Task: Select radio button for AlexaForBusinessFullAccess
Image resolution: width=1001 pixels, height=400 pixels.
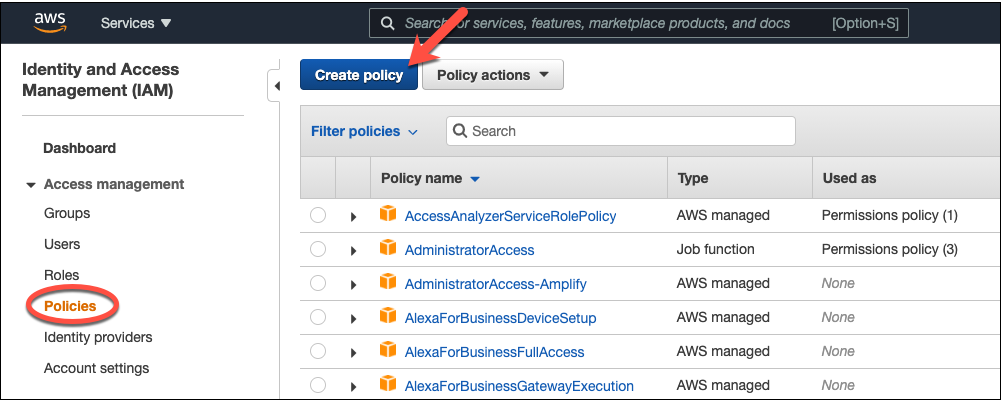Action: (318, 351)
